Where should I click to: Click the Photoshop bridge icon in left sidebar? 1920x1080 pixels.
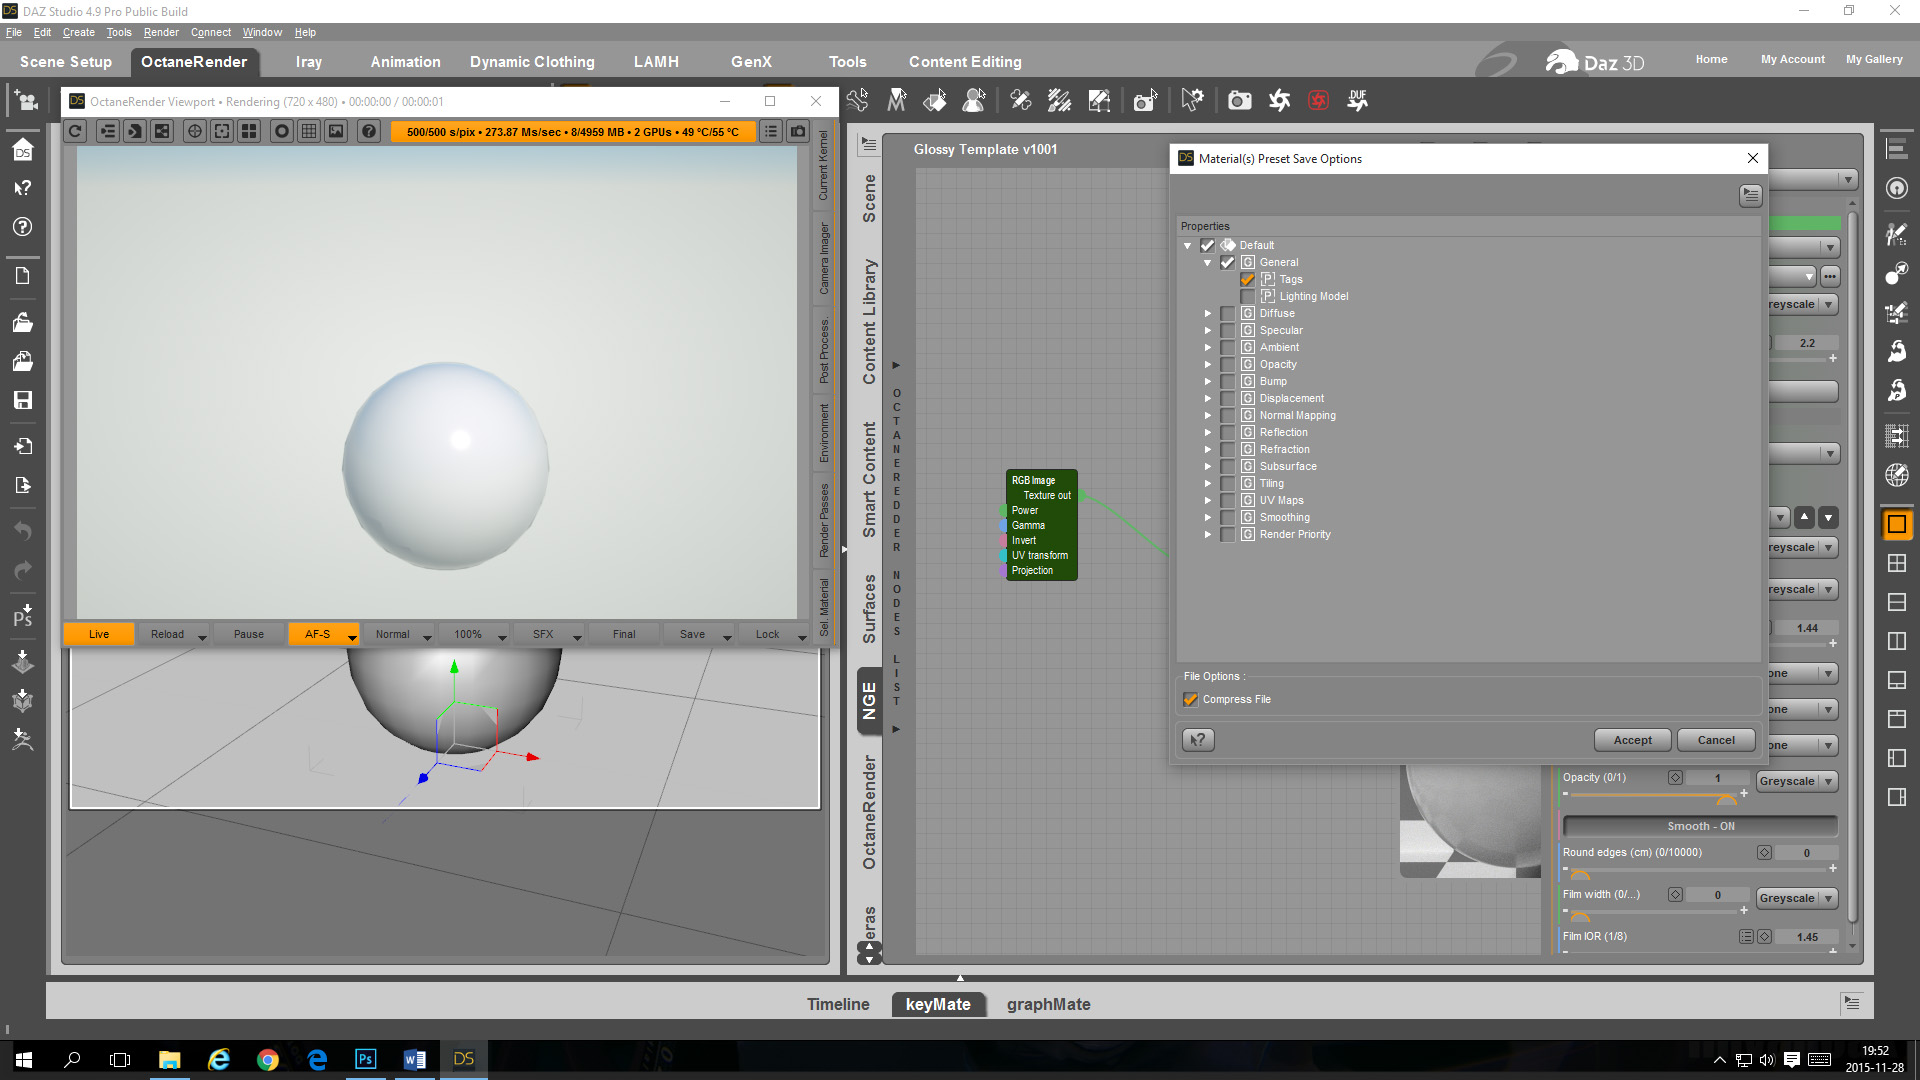pos(22,616)
